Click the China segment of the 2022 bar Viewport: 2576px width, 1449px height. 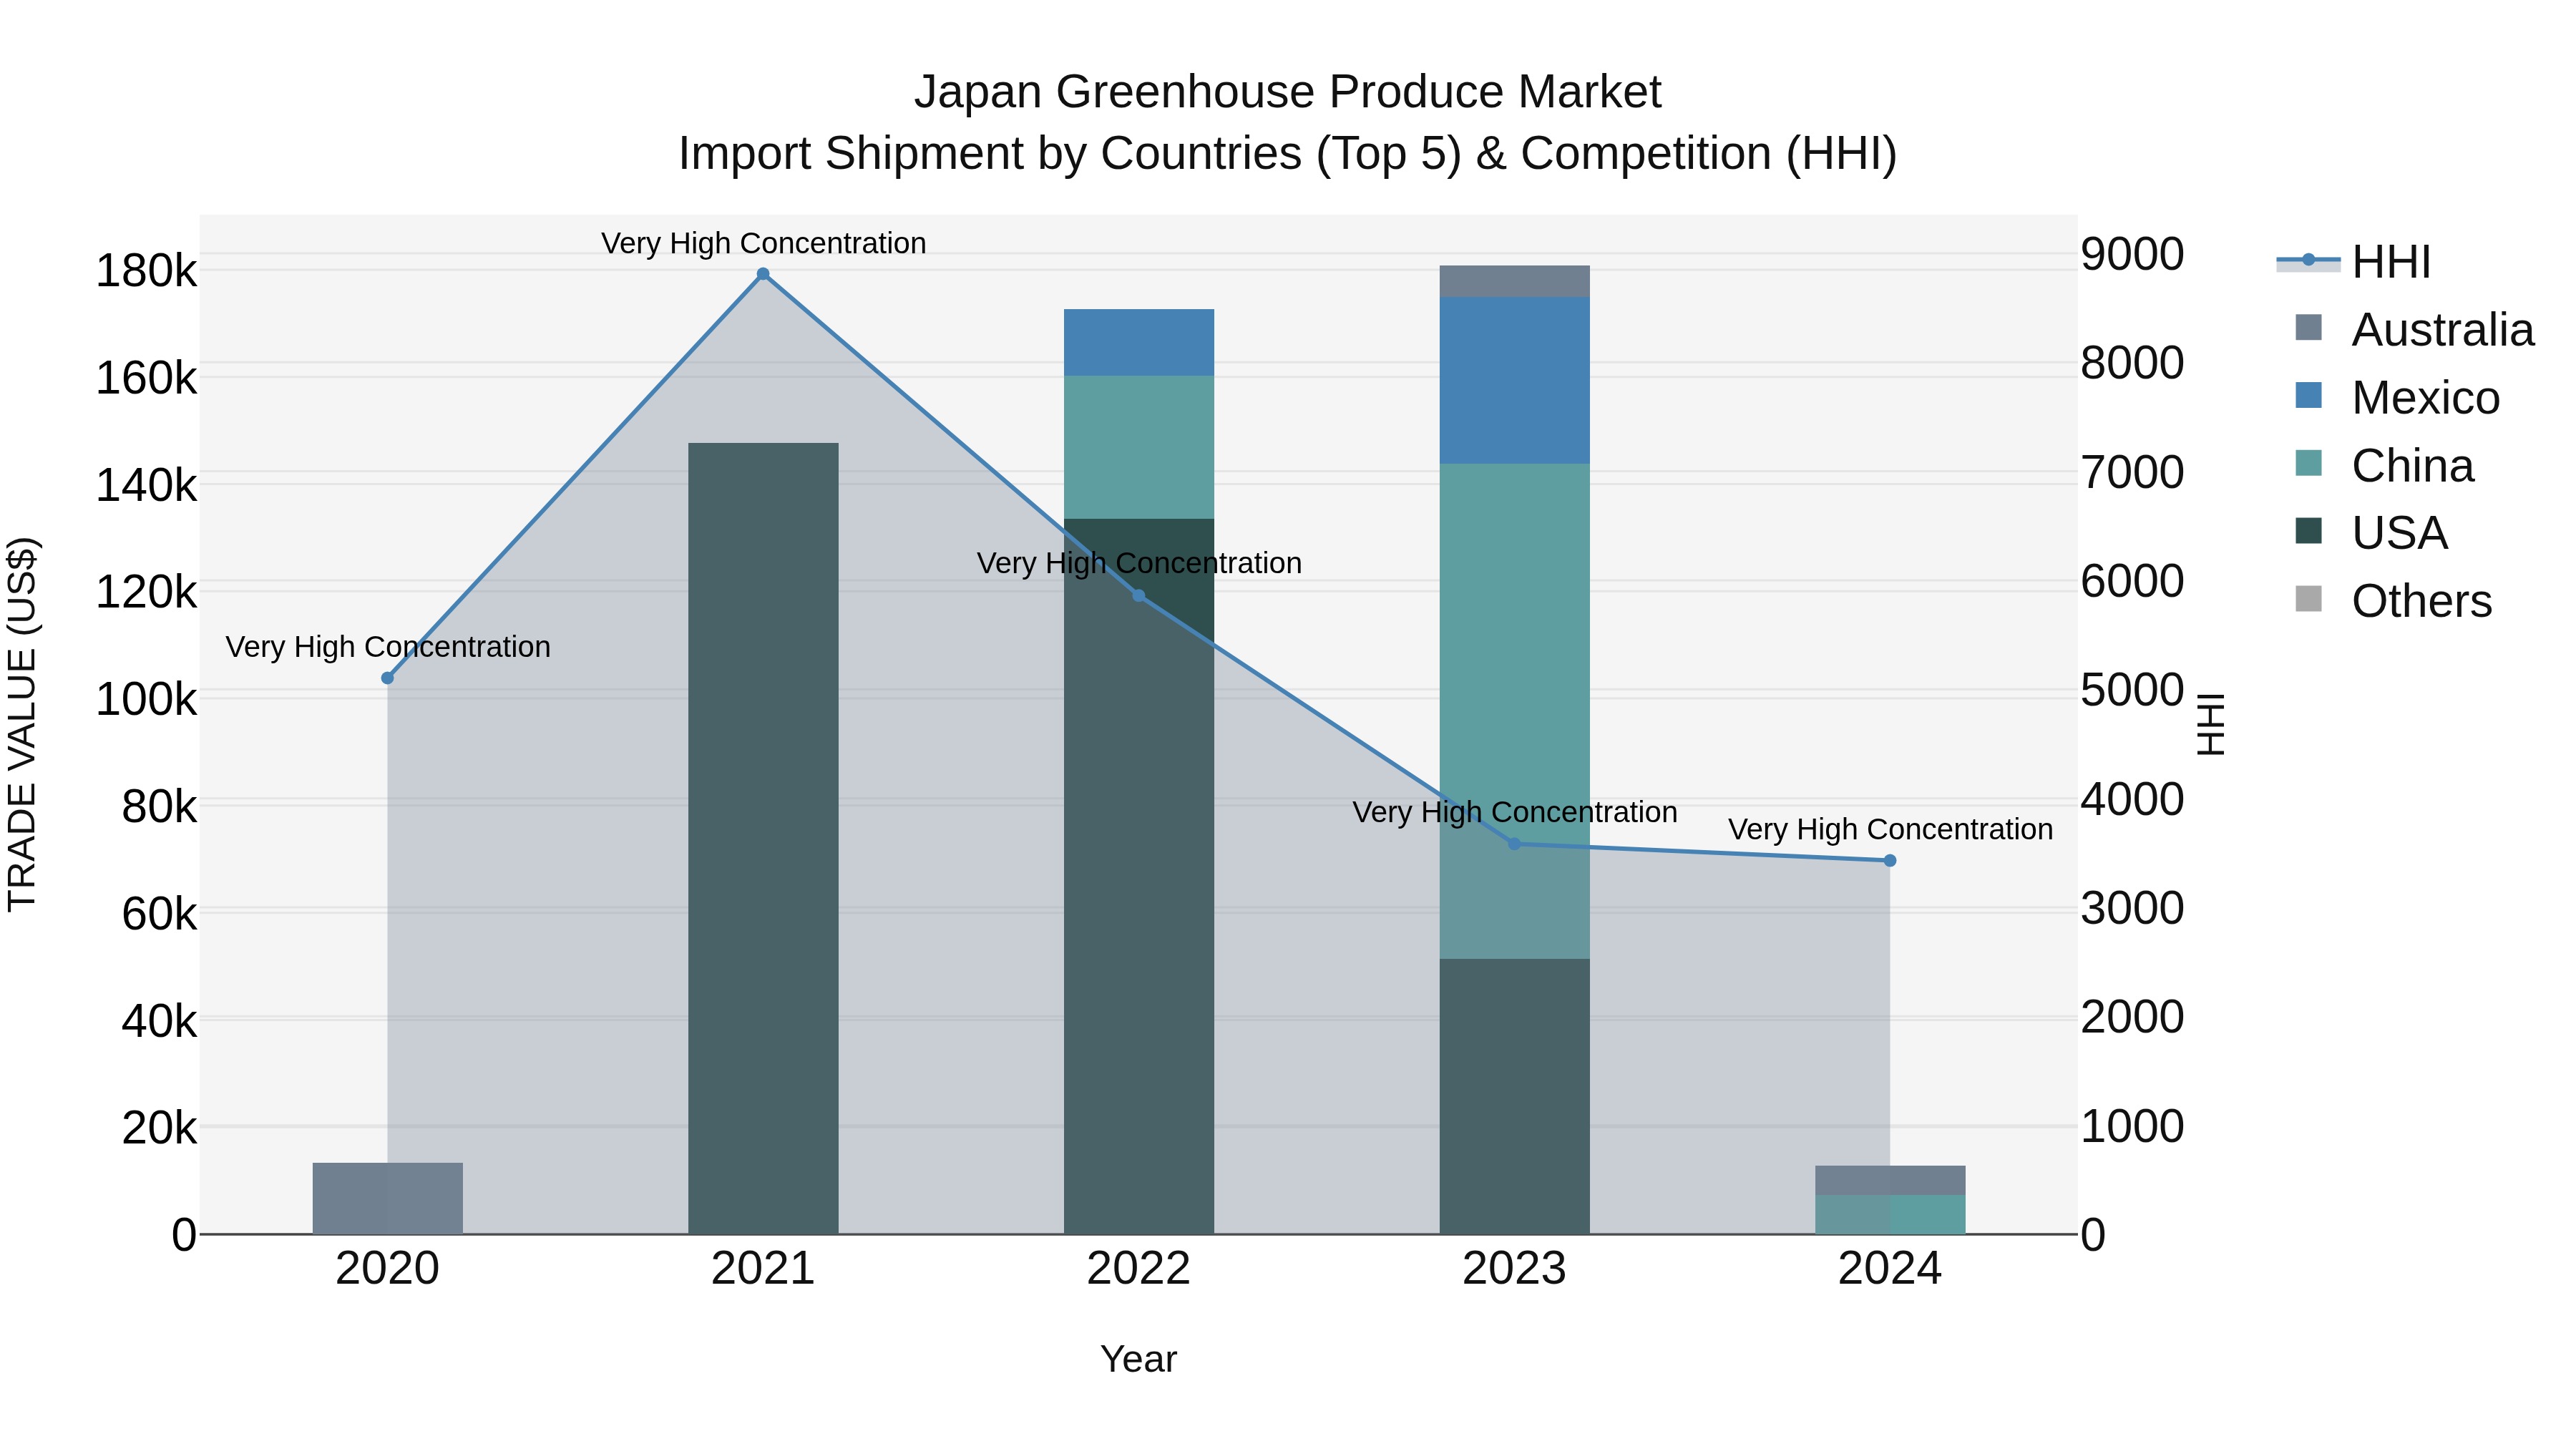pyautogui.click(x=1138, y=447)
